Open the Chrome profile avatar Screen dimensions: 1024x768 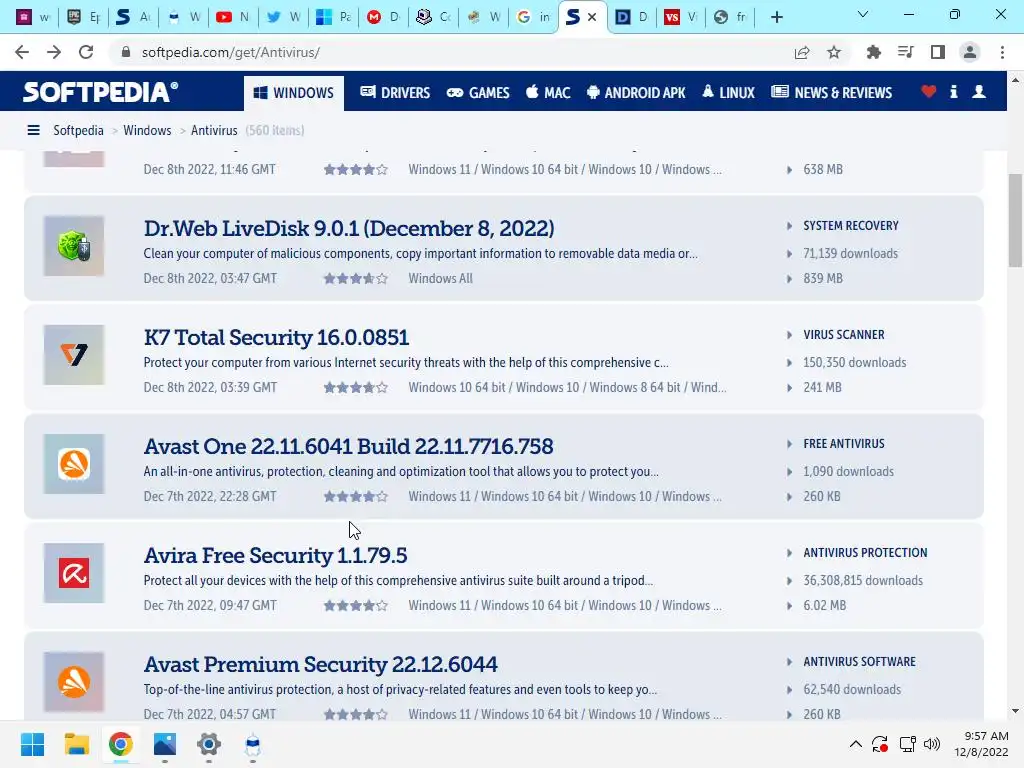[x=970, y=52]
